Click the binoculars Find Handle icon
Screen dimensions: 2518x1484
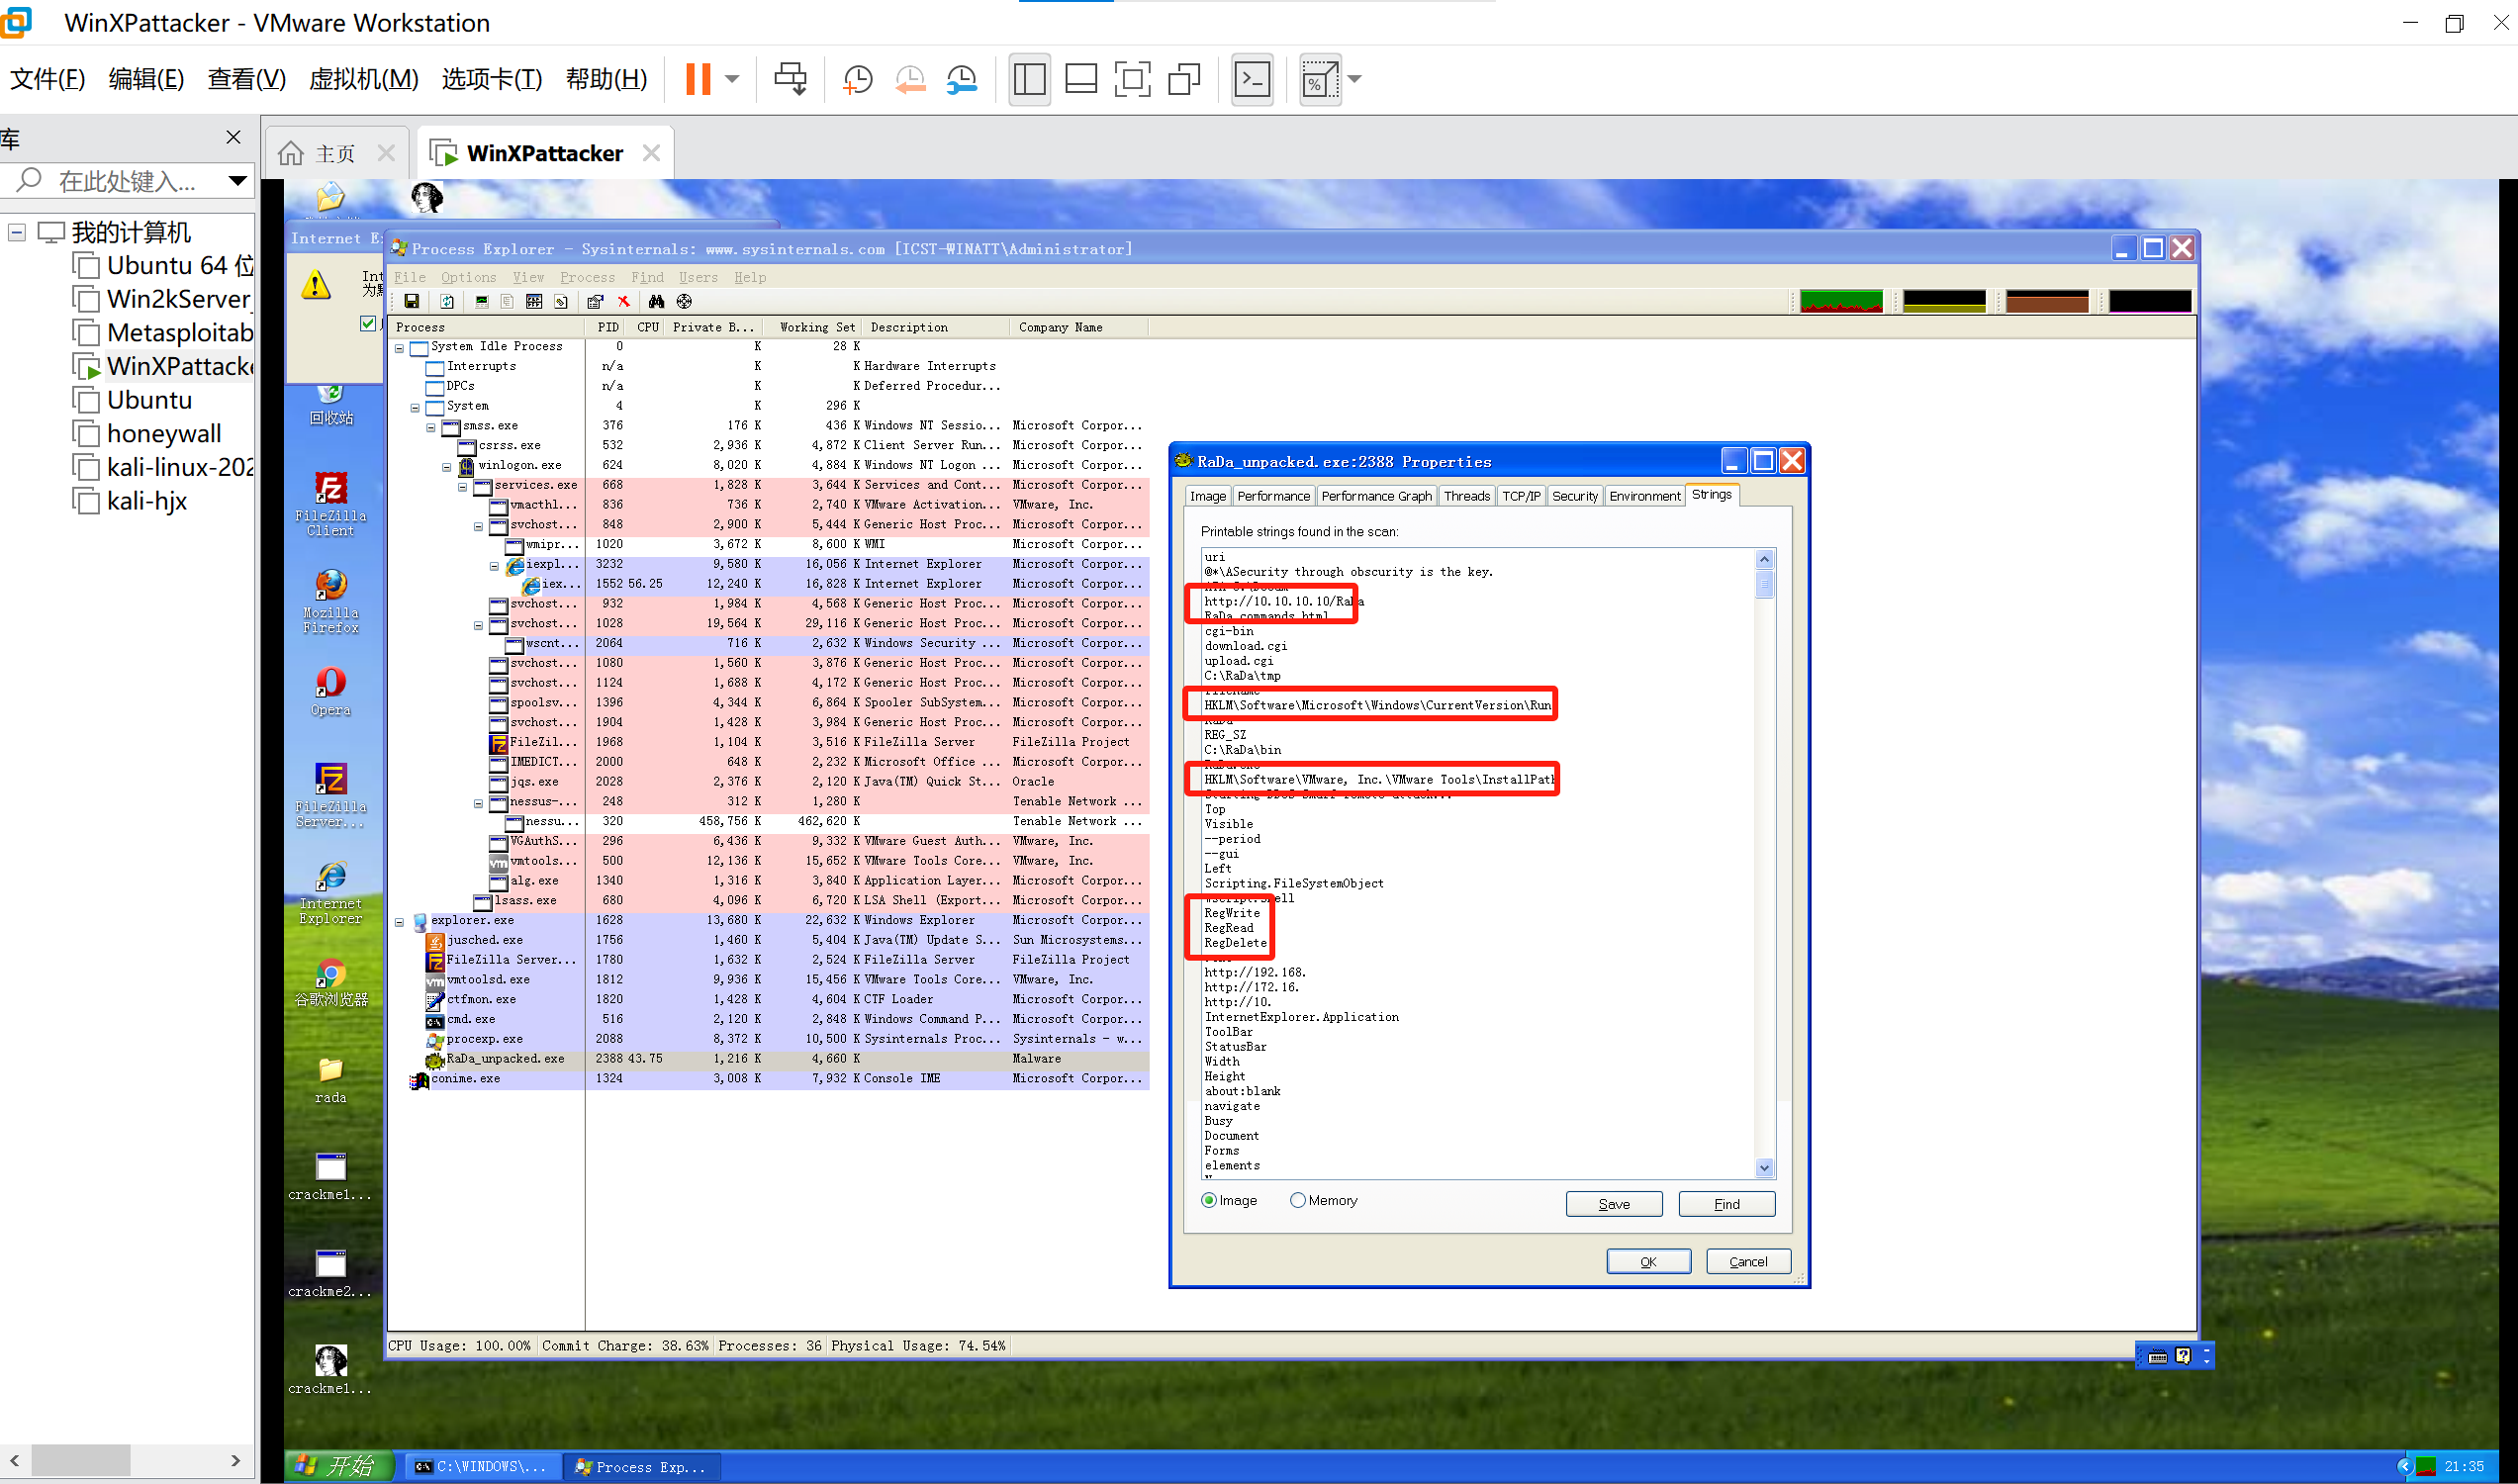click(656, 302)
